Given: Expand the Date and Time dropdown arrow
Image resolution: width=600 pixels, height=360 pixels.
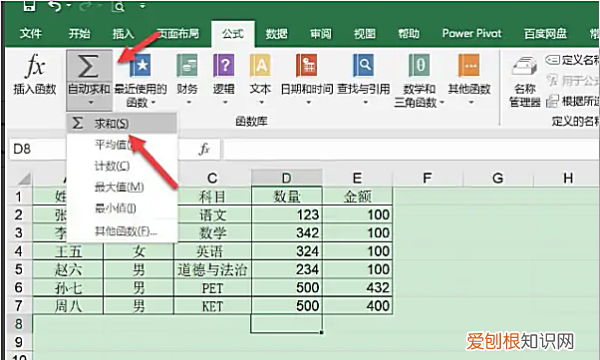Looking at the screenshot, I should (x=308, y=103).
